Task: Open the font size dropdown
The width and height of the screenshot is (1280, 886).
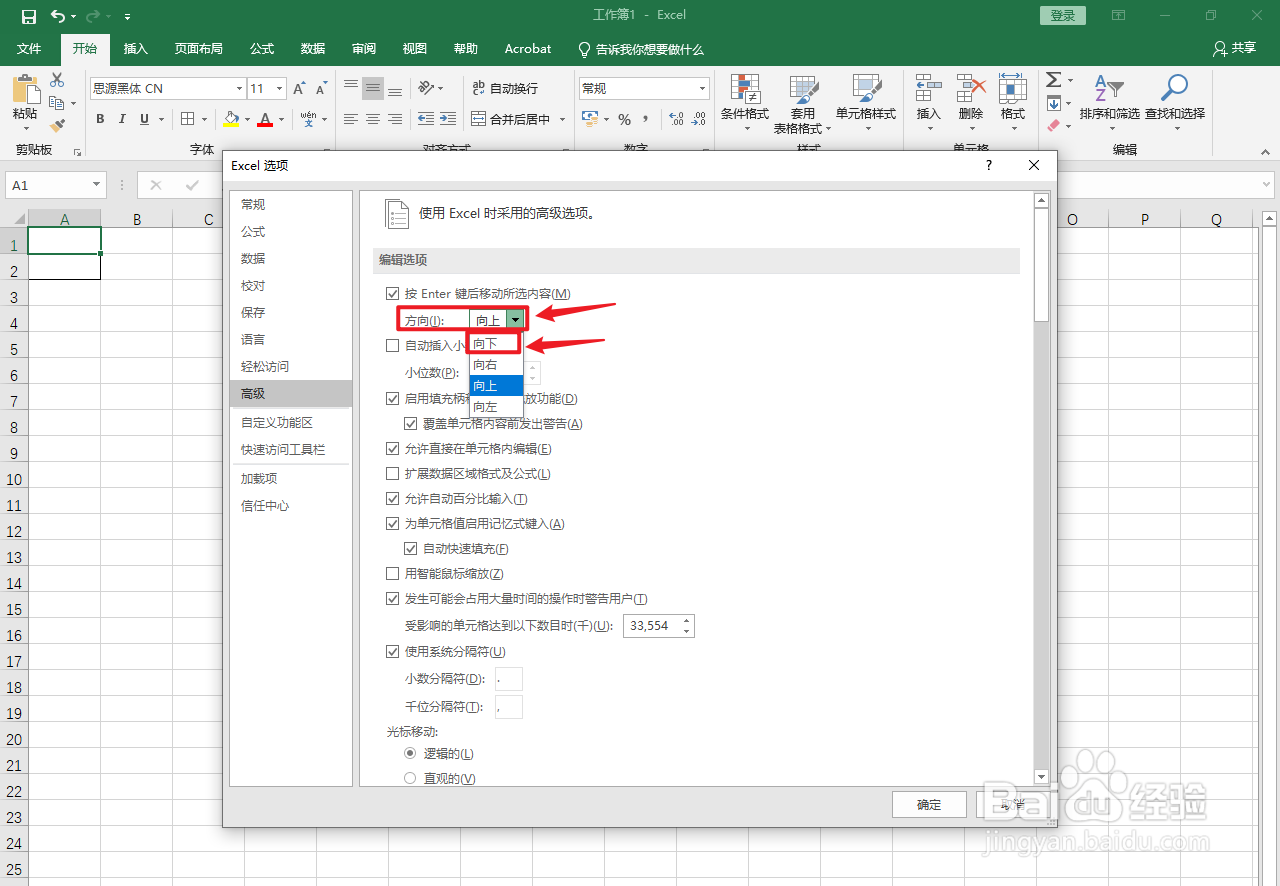Action: point(277,88)
